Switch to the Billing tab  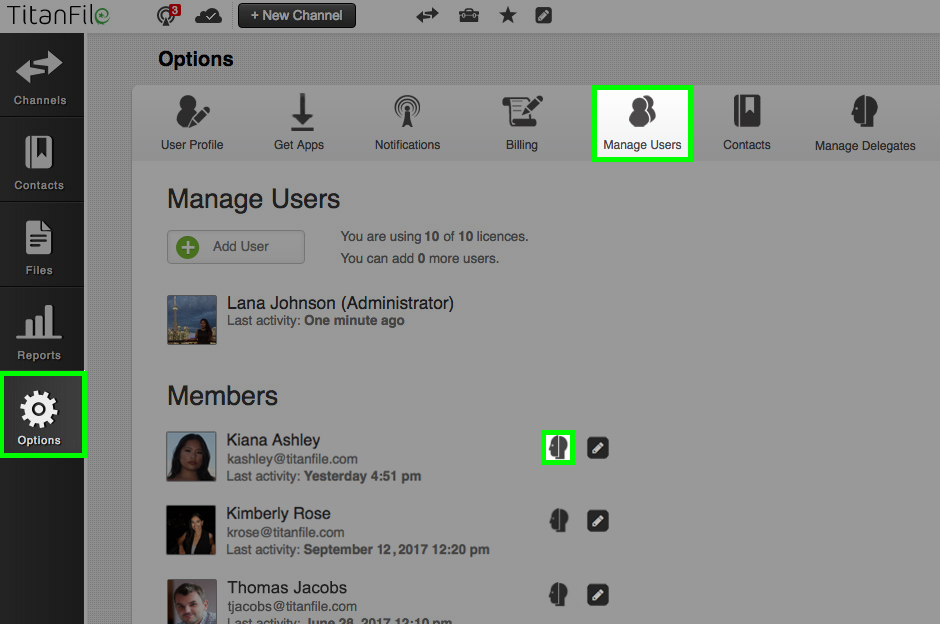[x=521, y=122]
